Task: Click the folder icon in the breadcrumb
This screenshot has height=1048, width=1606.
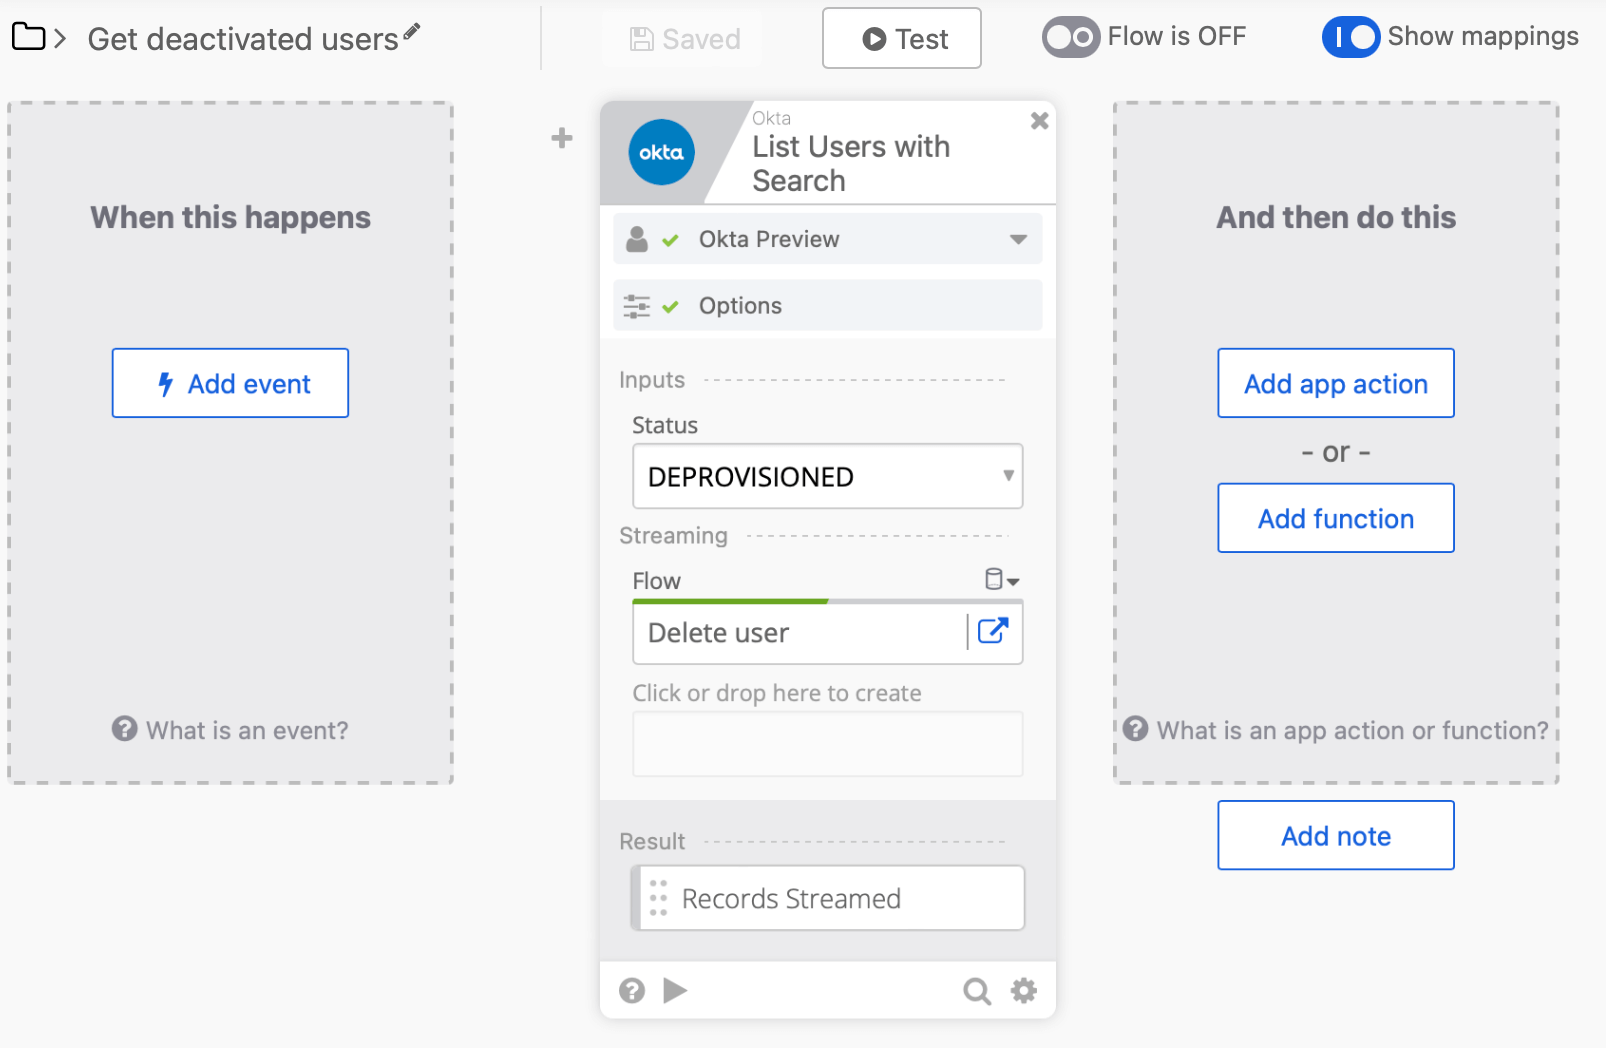Action: tap(28, 37)
